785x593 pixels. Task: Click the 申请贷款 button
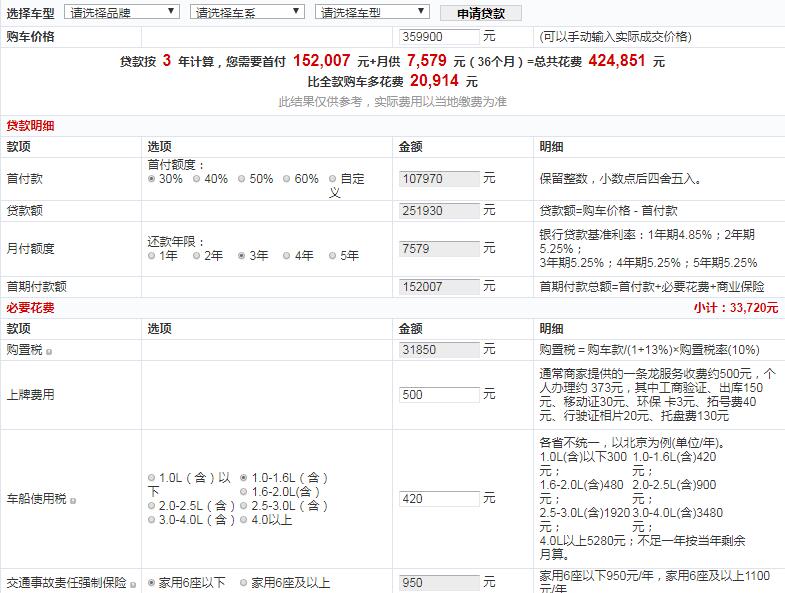(481, 13)
